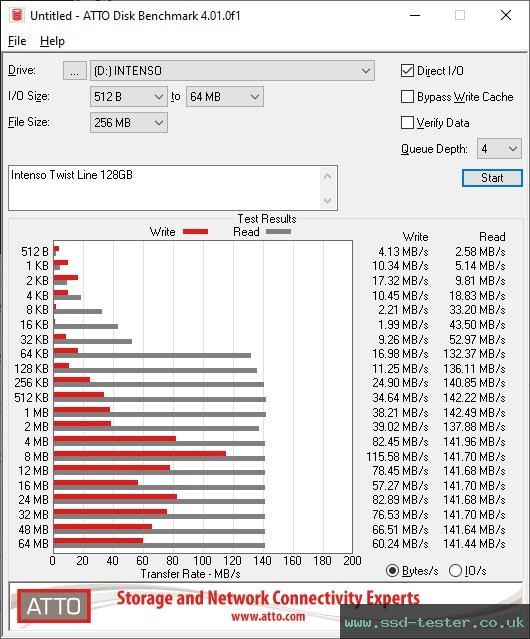
Task: Click the Test Results heading
Action: tap(267, 219)
